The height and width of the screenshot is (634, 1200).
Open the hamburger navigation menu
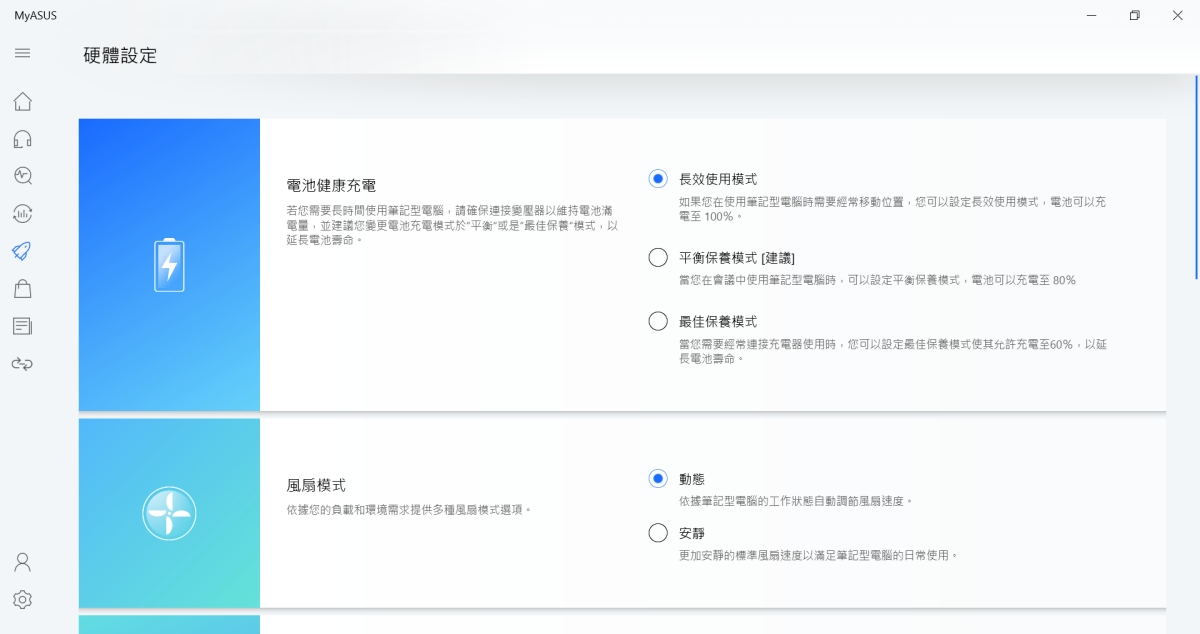tap(22, 53)
